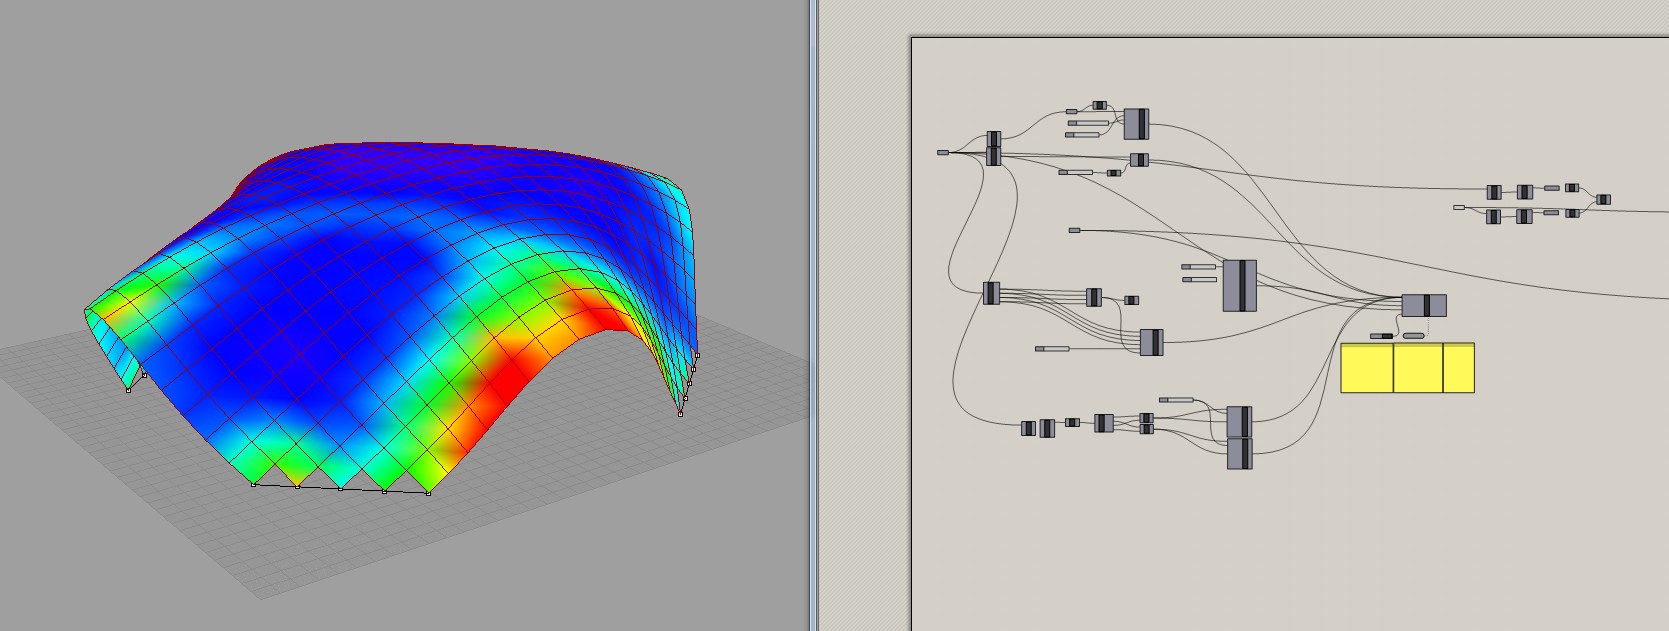The image size is (1669, 631).
Task: Select the large component directly above yellow panels
Action: [1424, 305]
